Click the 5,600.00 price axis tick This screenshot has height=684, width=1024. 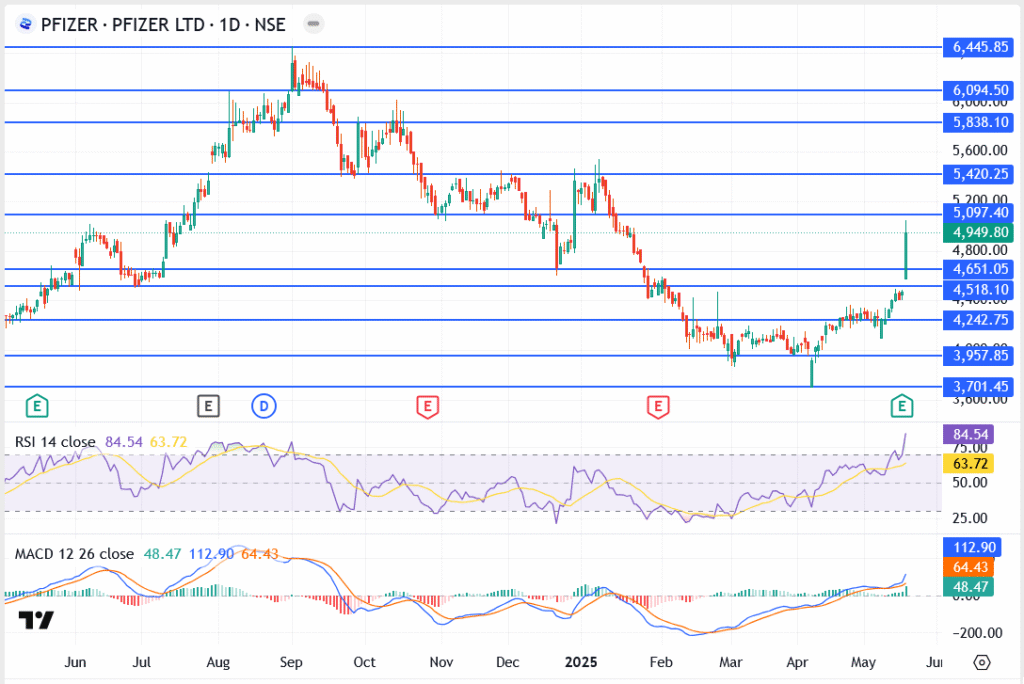[x=980, y=150]
